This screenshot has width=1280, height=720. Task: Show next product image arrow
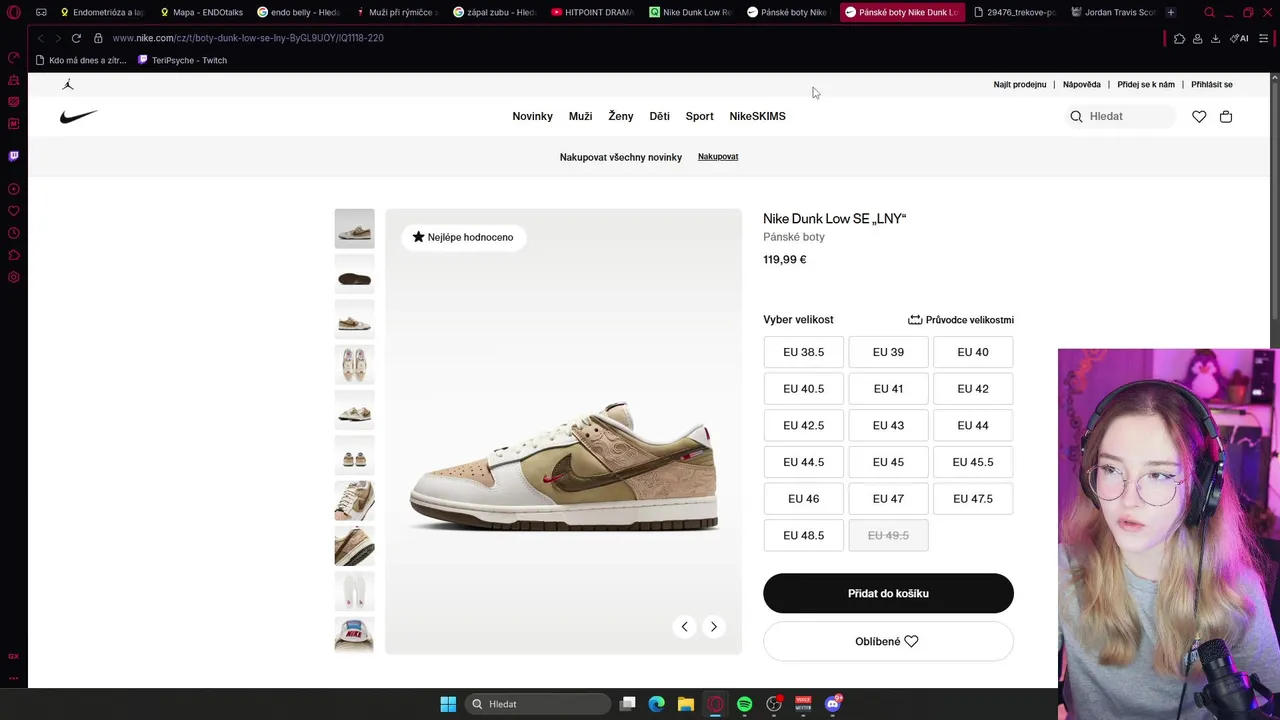tap(713, 627)
